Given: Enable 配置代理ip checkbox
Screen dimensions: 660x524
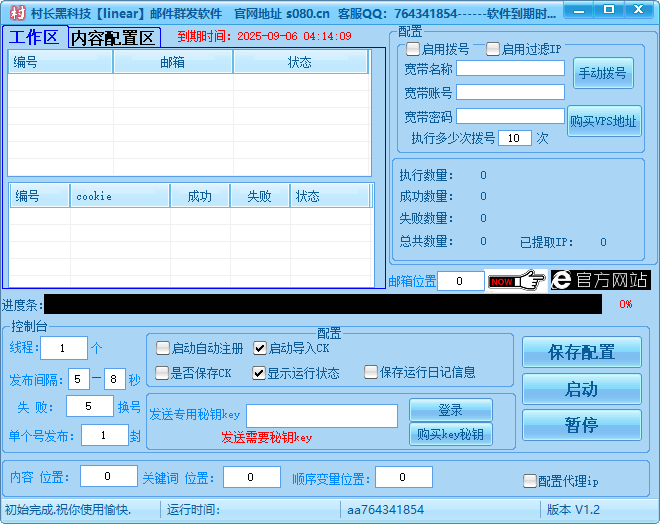Looking at the screenshot, I should point(530,481).
